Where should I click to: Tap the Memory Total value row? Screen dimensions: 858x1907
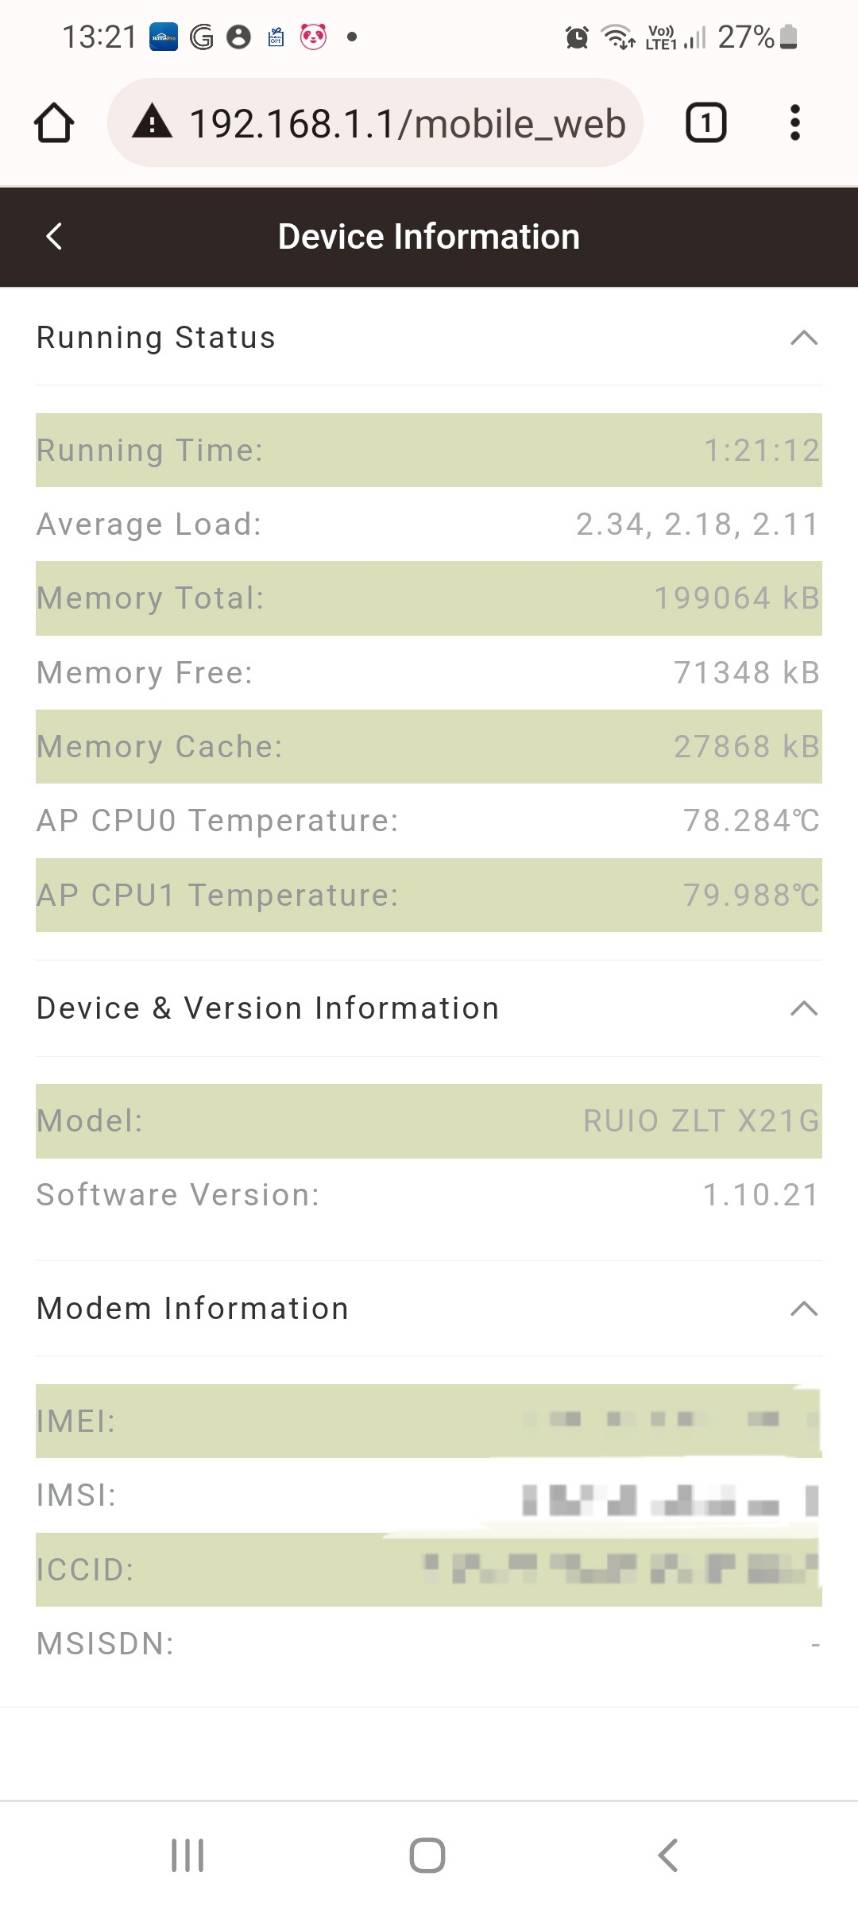(428, 598)
